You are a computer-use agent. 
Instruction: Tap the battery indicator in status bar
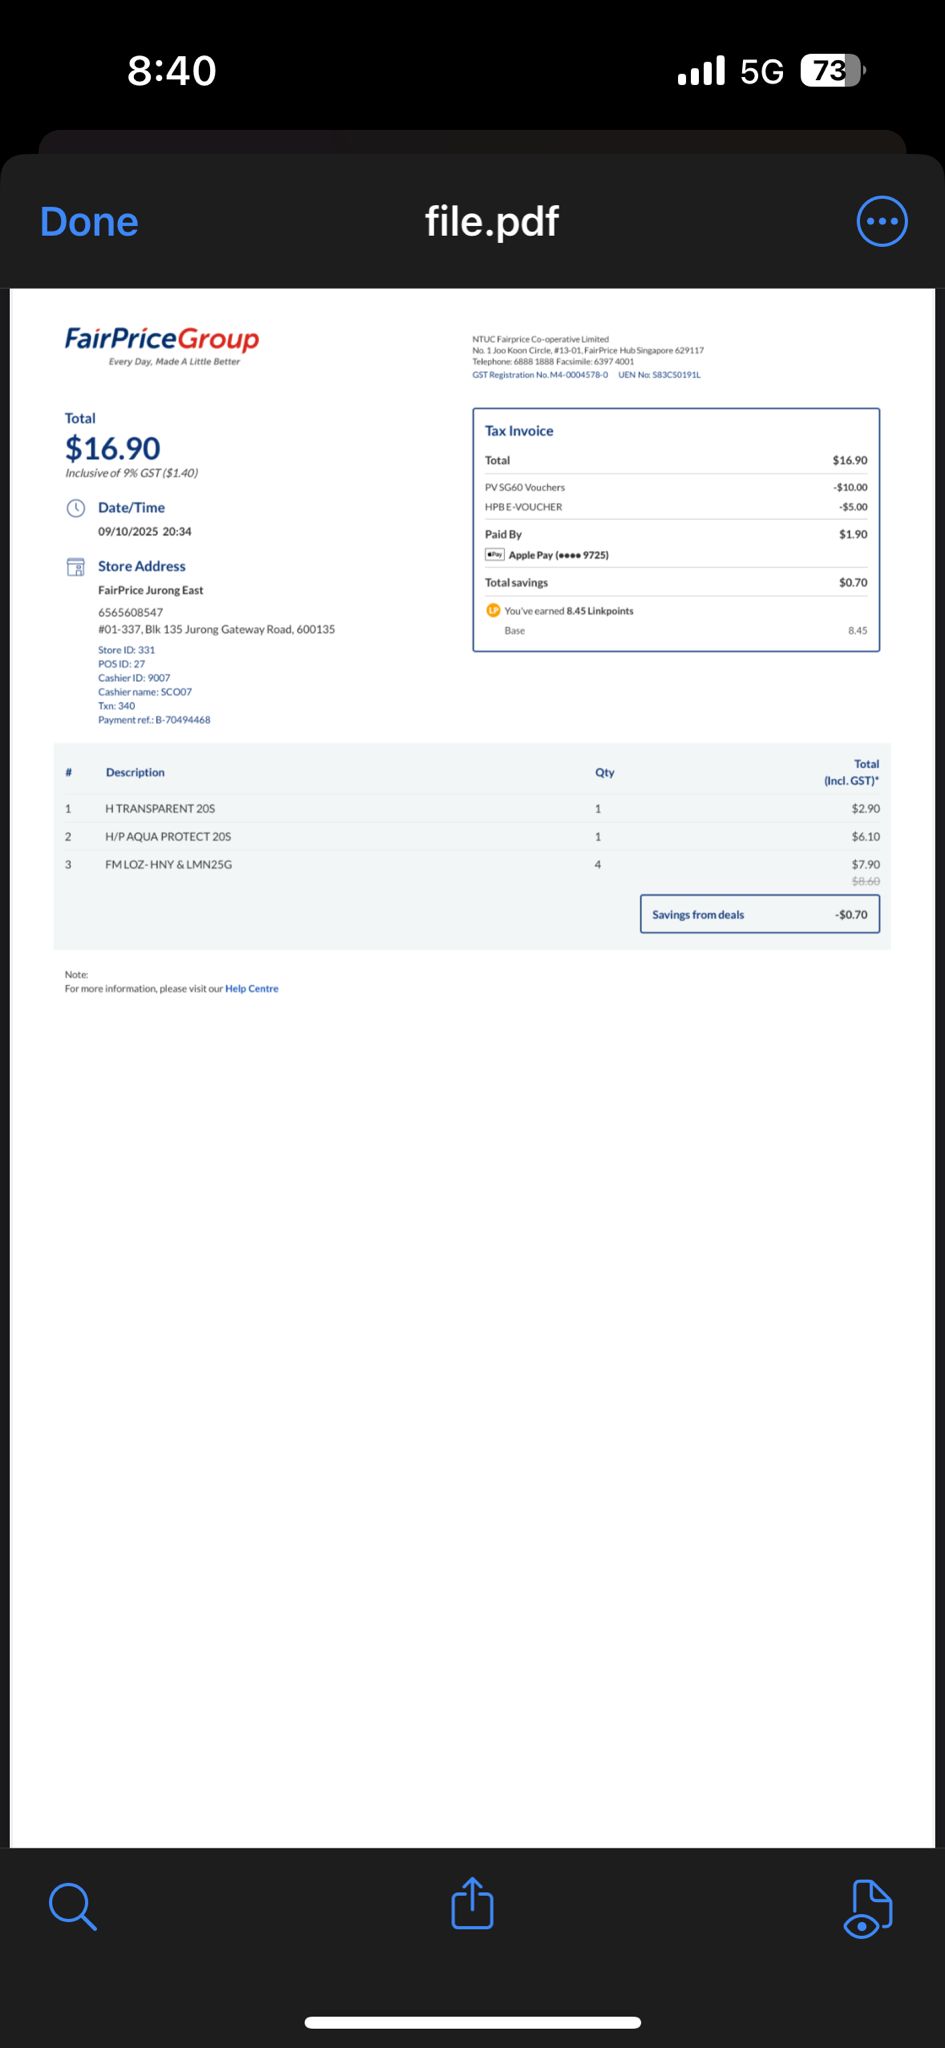(x=832, y=71)
